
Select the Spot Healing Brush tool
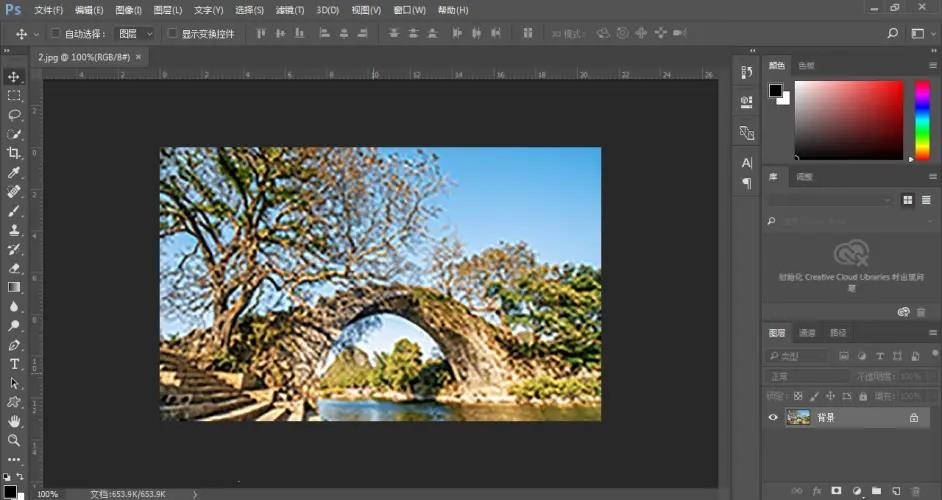14,192
